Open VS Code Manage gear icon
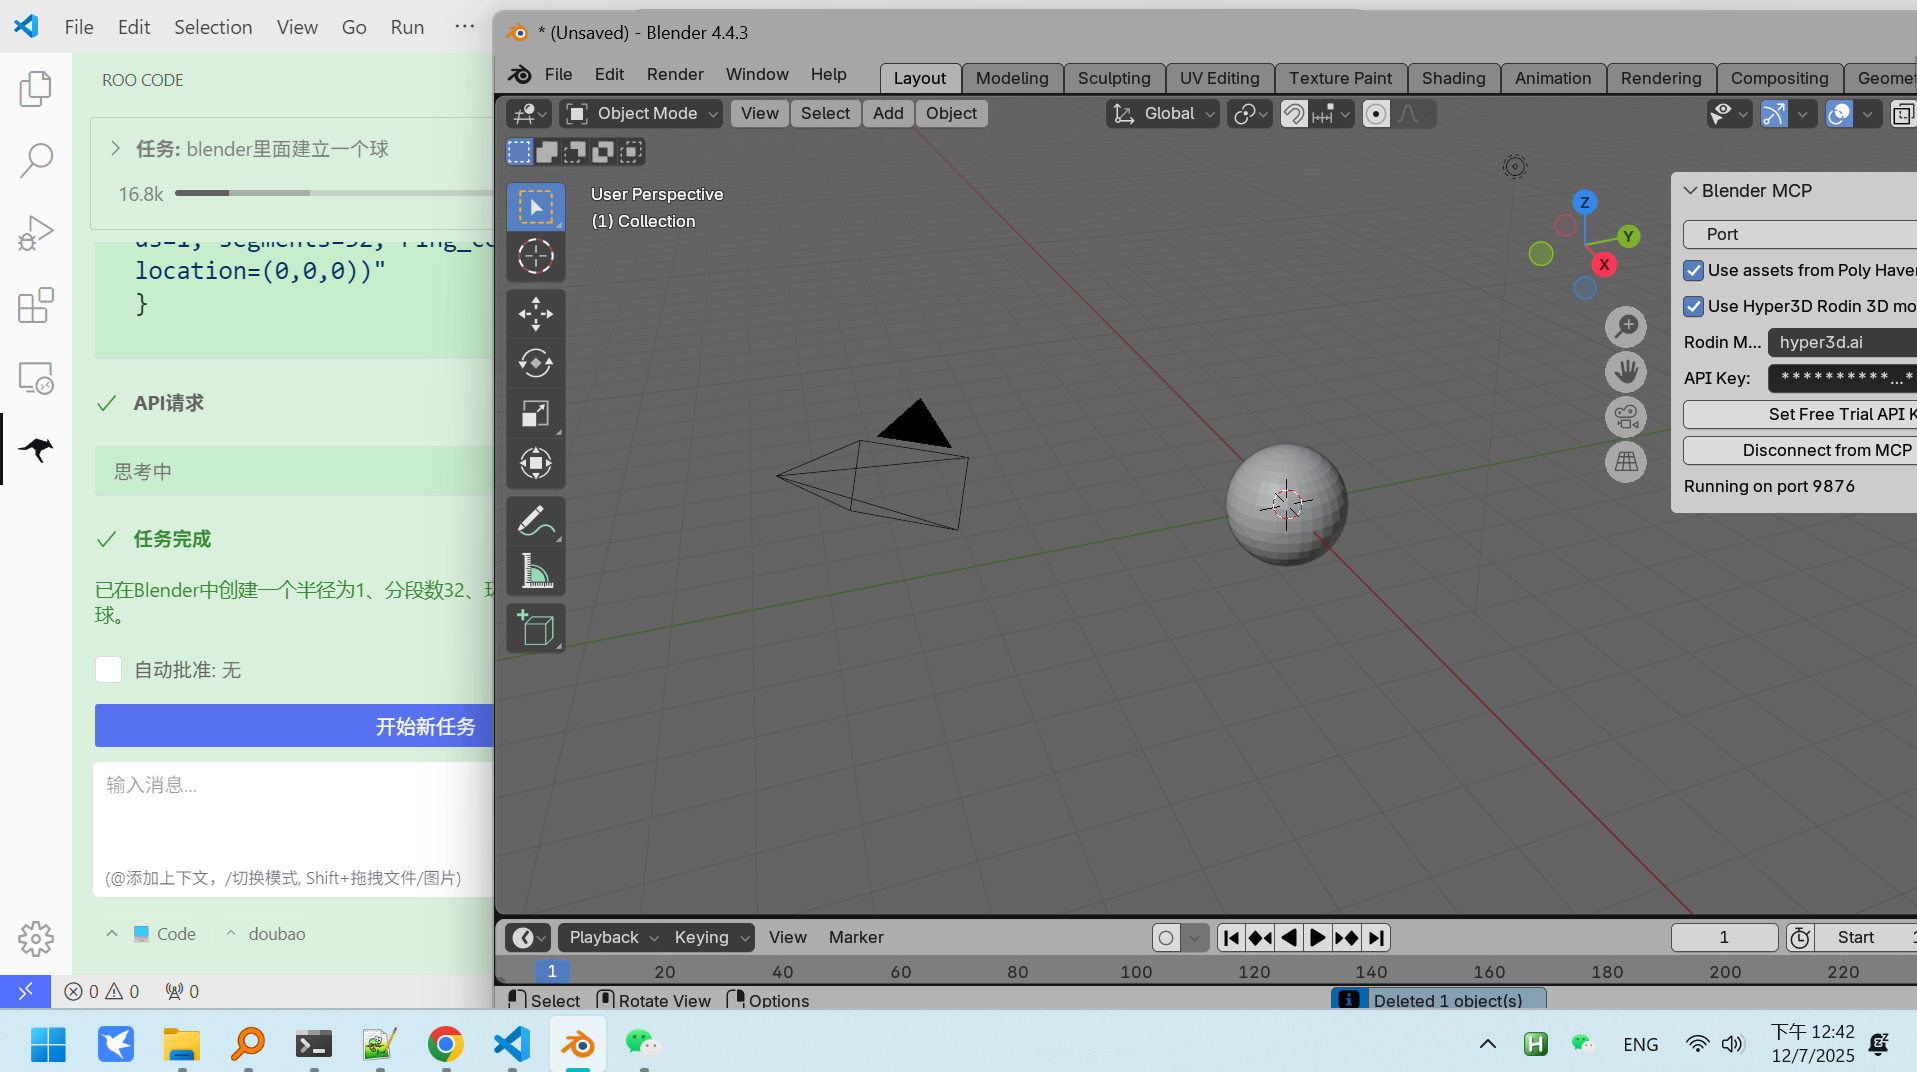The width and height of the screenshot is (1917, 1072). click(36, 938)
